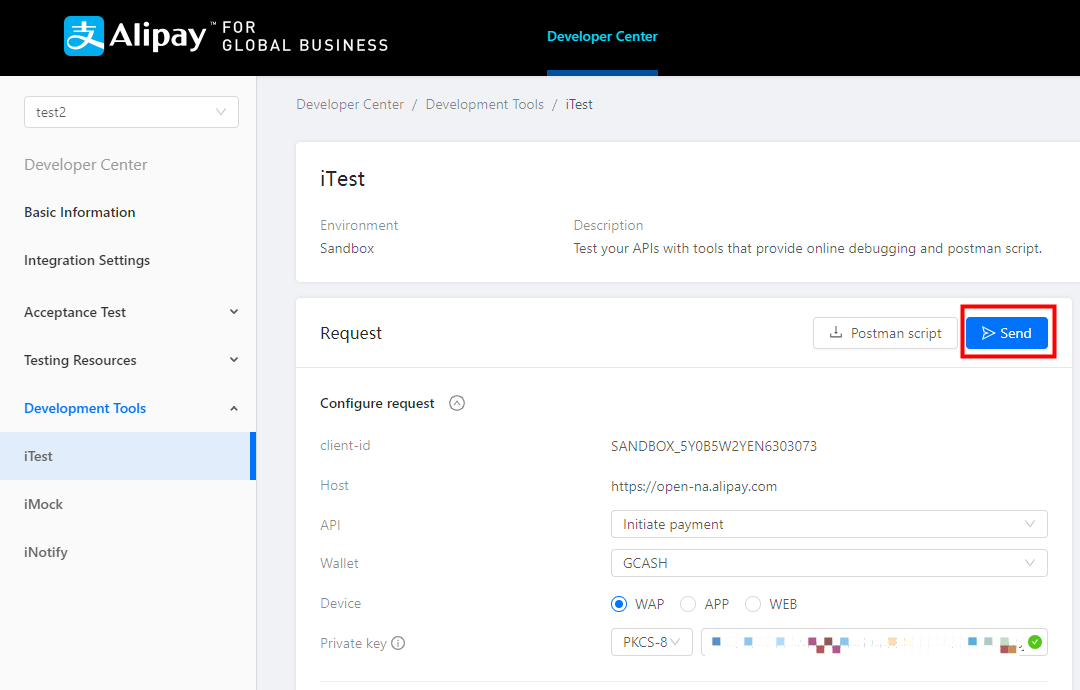Open the test2 project dropdown
This screenshot has height=690, width=1080.
click(x=131, y=112)
